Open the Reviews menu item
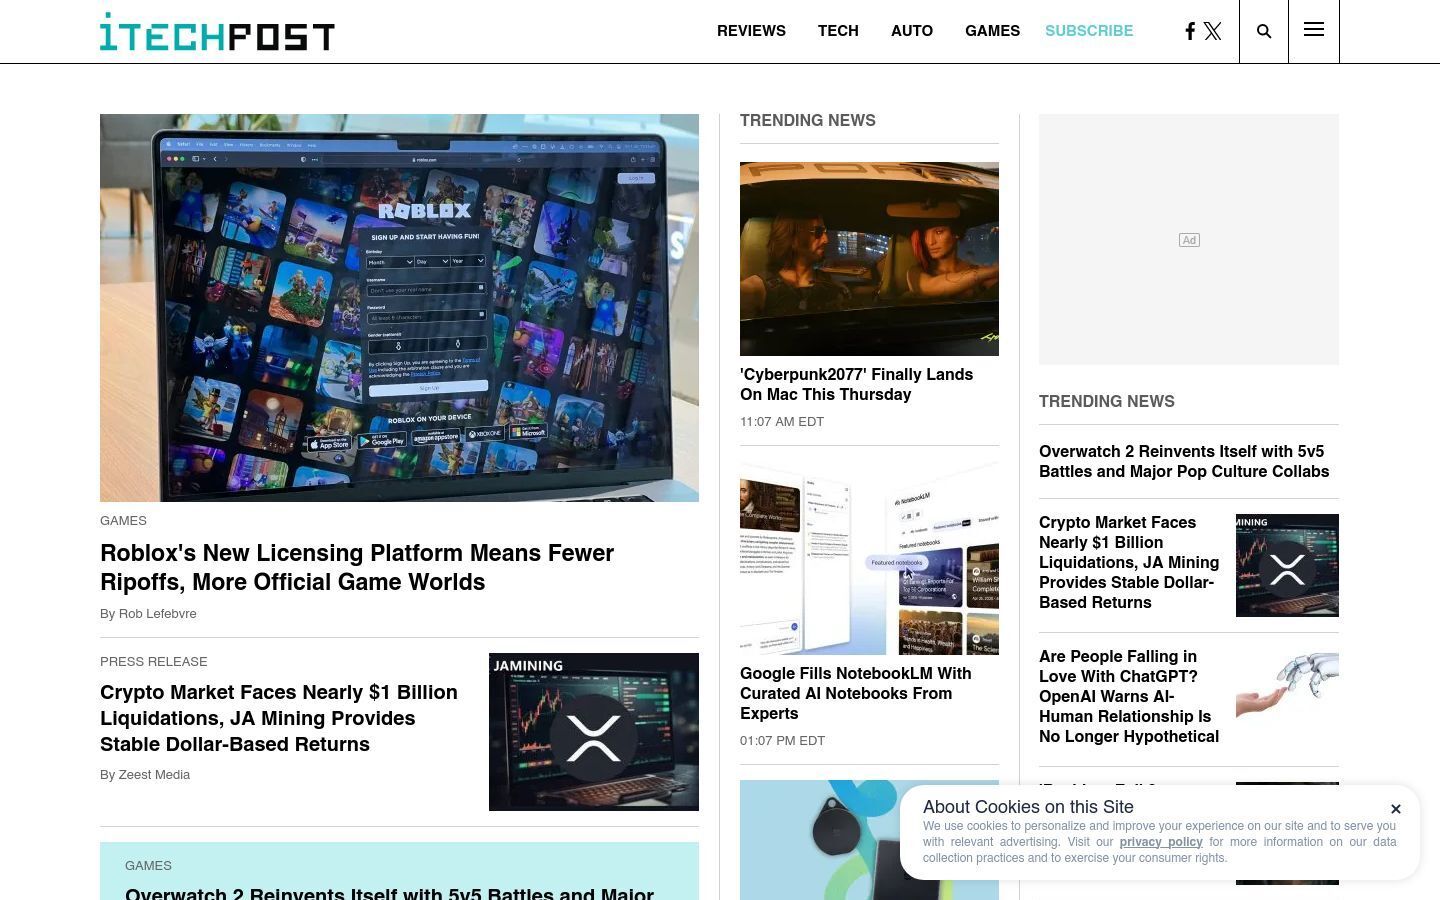The height and width of the screenshot is (900, 1440). point(751,31)
